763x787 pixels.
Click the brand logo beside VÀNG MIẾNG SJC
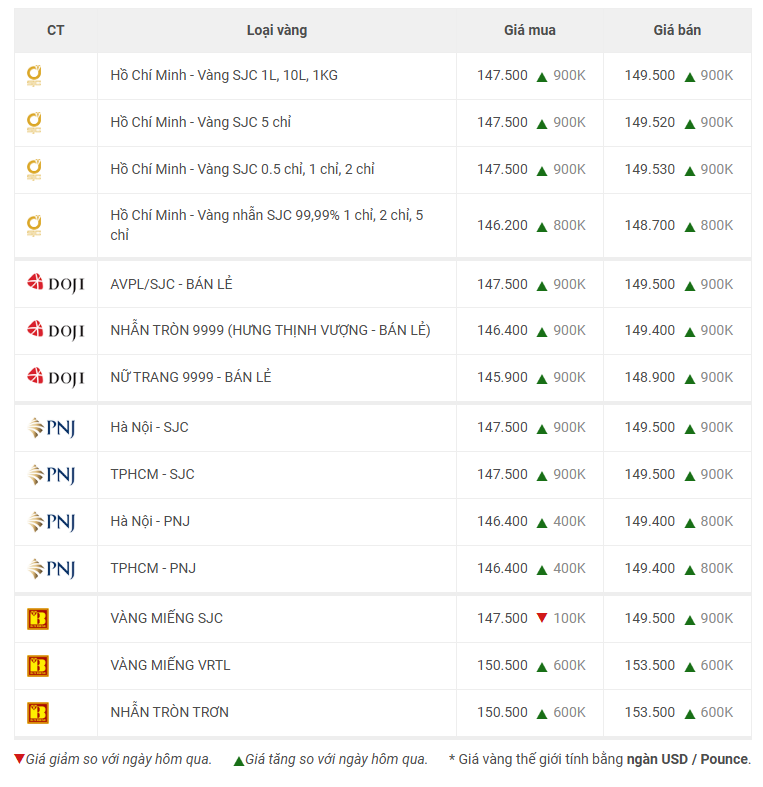coord(38,619)
